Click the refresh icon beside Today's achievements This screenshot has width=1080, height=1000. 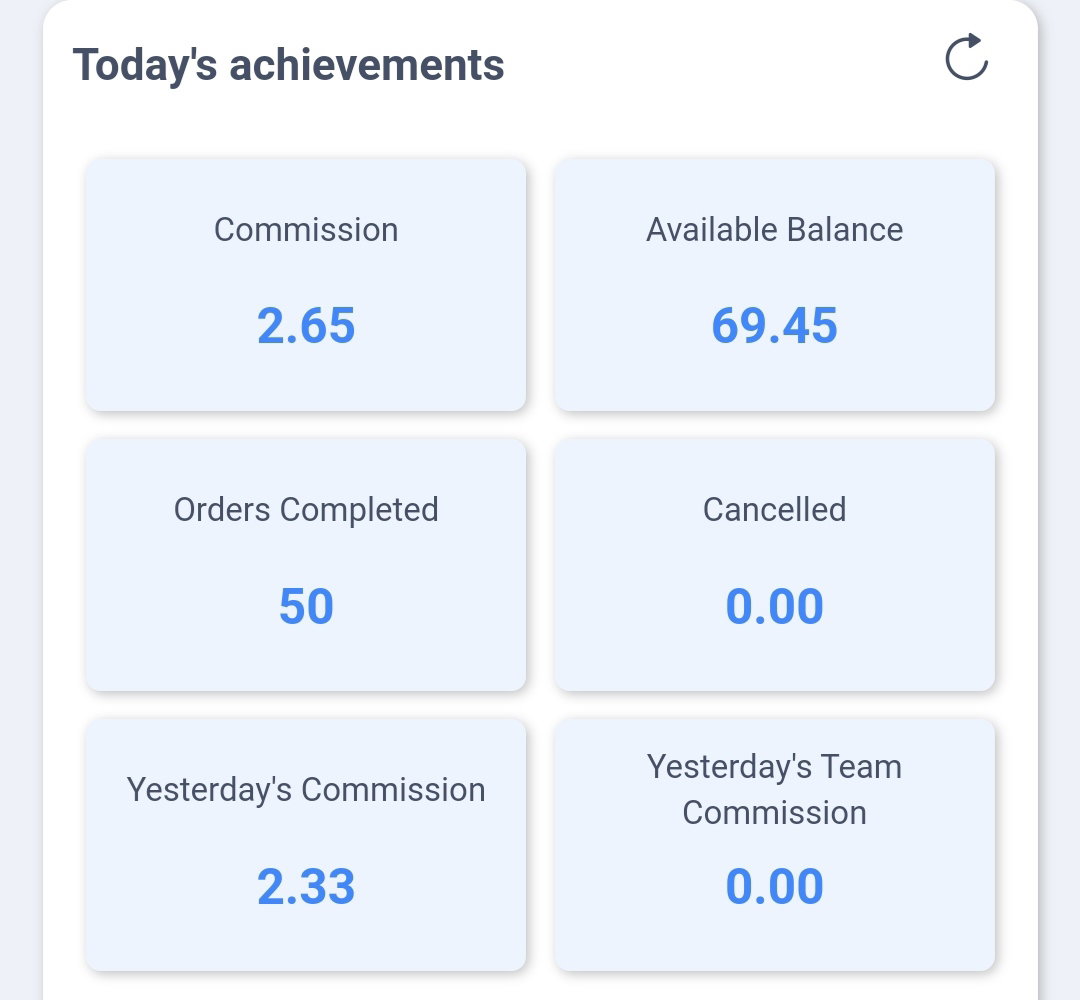(x=966, y=57)
